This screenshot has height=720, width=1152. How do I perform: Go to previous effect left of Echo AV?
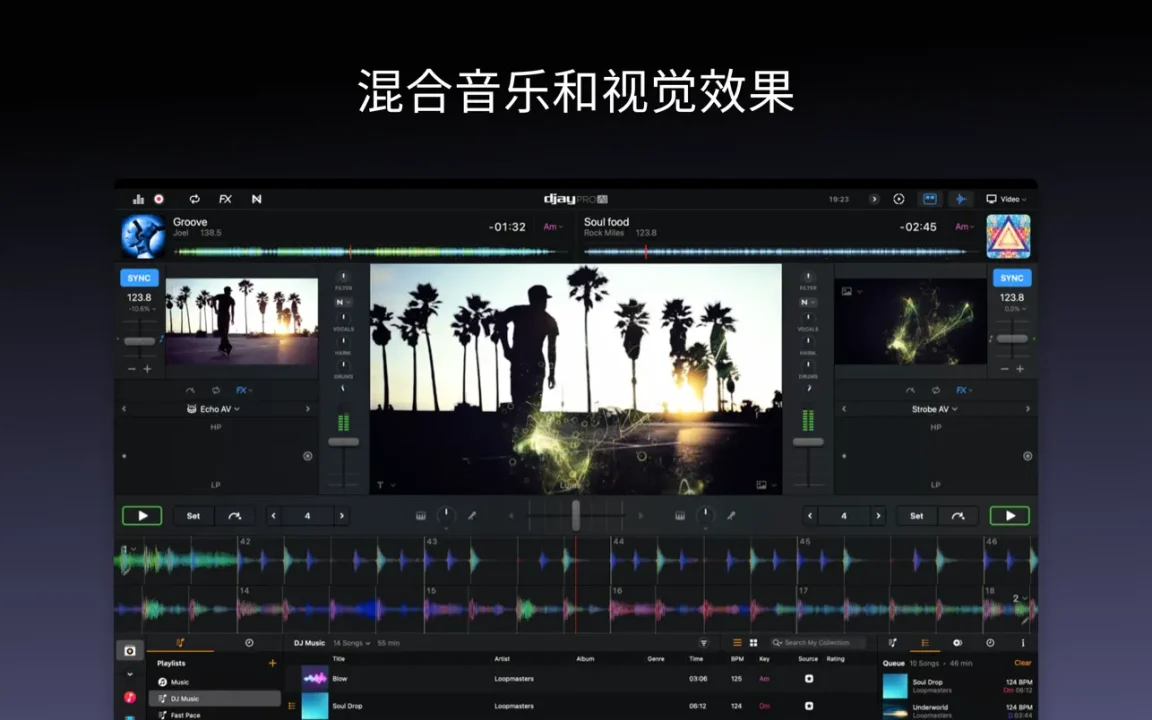(x=123, y=409)
